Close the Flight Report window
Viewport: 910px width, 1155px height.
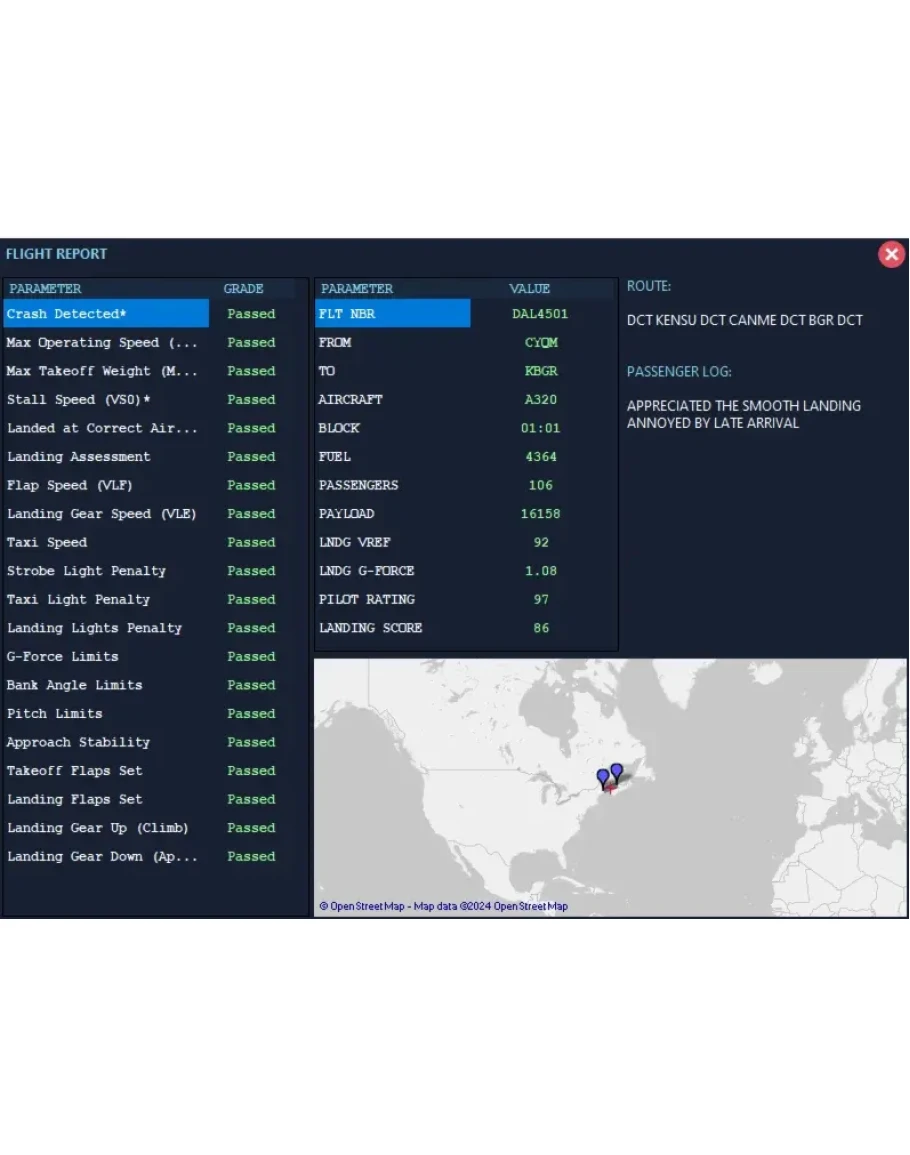[891, 254]
